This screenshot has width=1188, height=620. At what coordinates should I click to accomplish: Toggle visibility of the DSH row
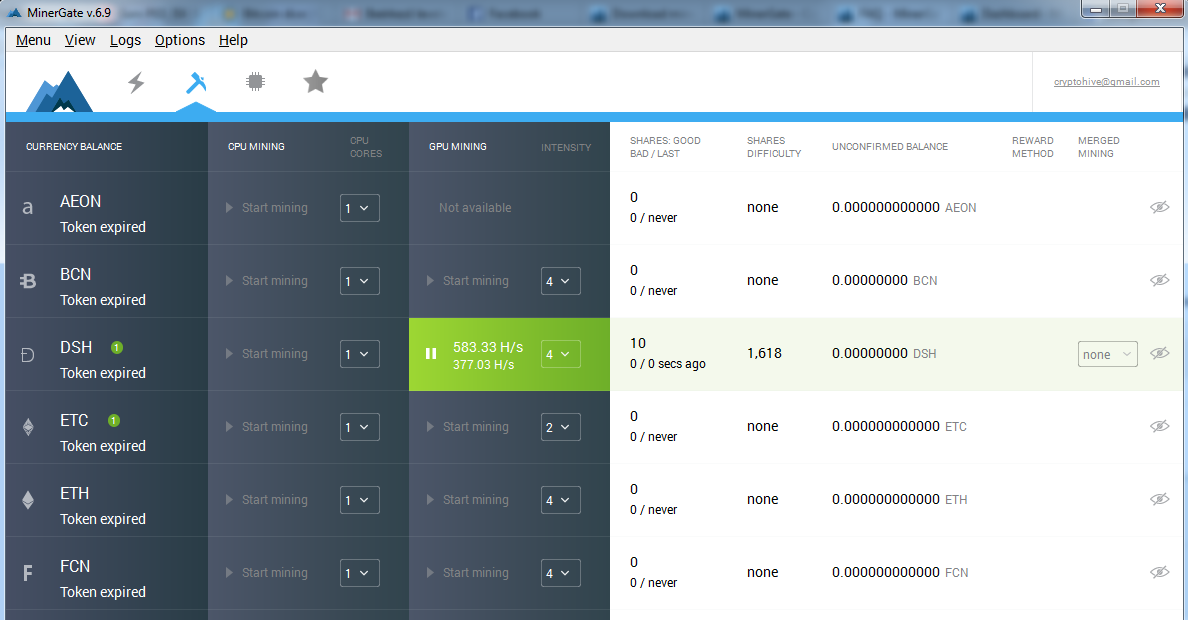1159,353
